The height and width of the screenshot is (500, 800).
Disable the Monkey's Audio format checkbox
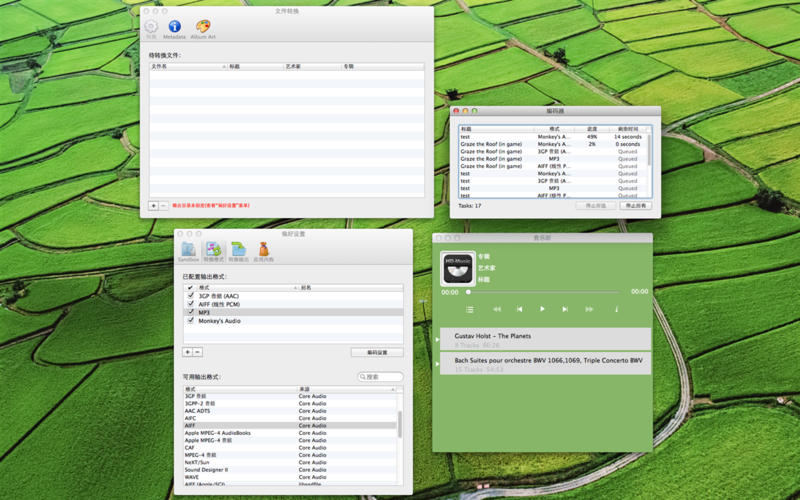(x=190, y=320)
